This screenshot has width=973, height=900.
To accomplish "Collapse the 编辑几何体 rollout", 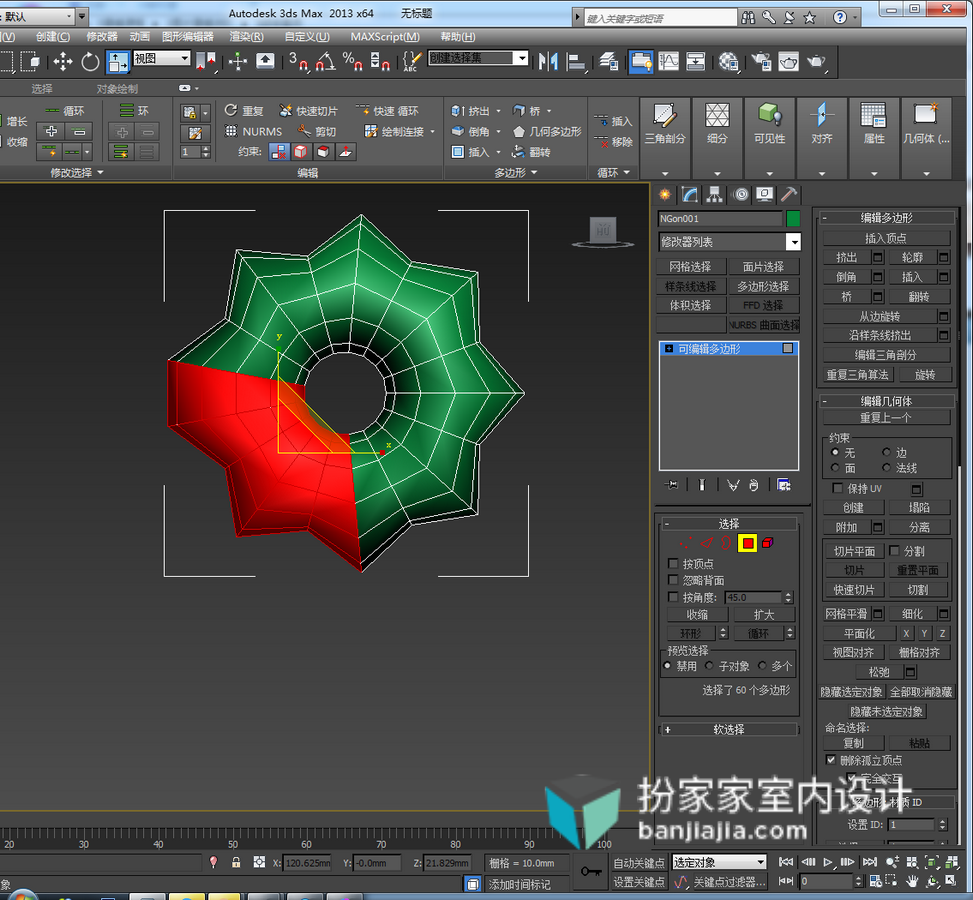I will [x=887, y=401].
